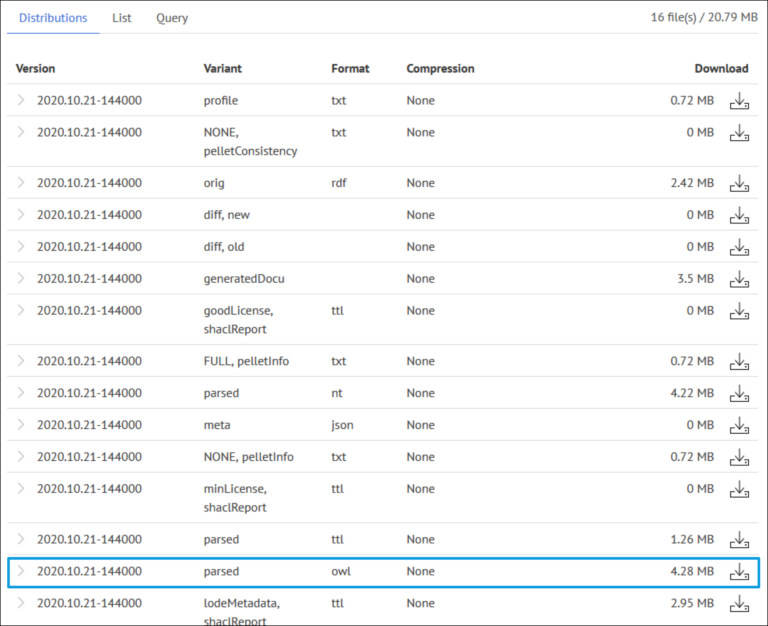Screen dimensions: 768x626
Task: Download the meta json file
Action: (739, 425)
